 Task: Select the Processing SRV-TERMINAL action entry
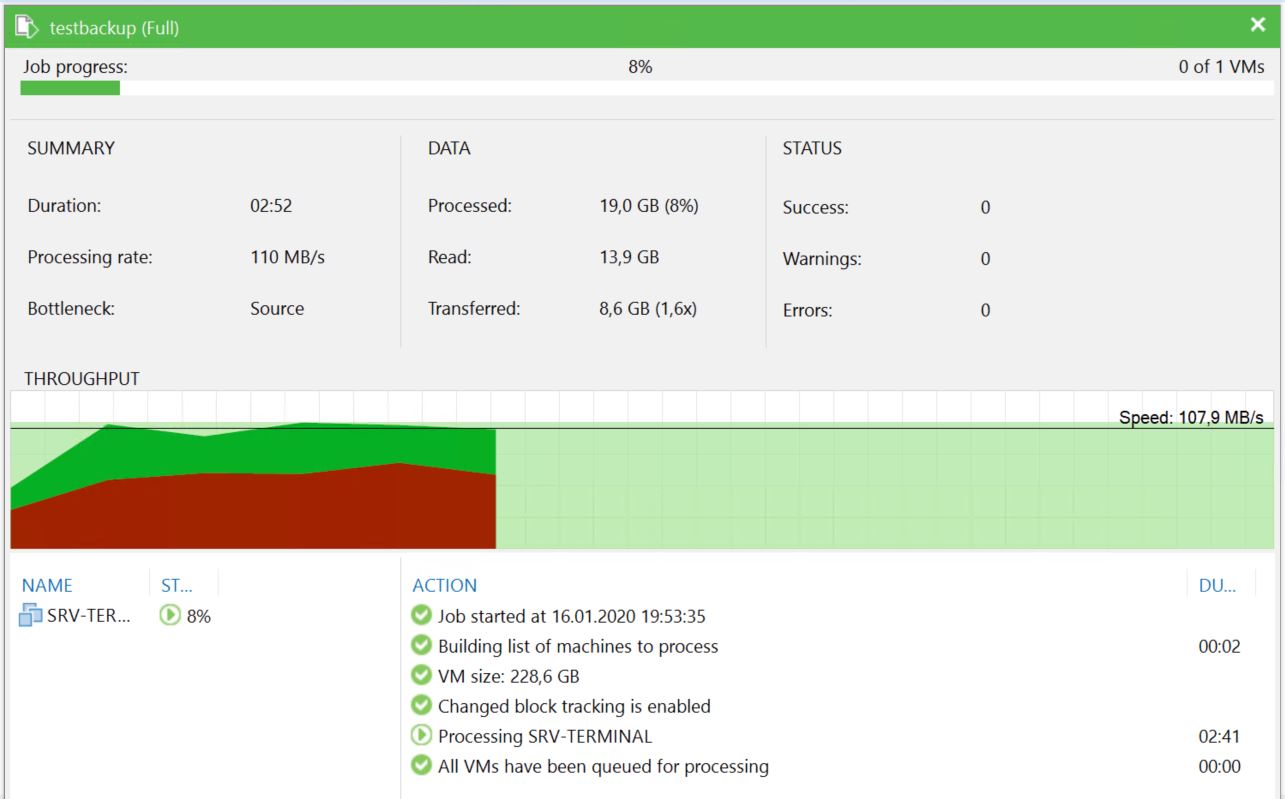pyautogui.click(x=545, y=736)
